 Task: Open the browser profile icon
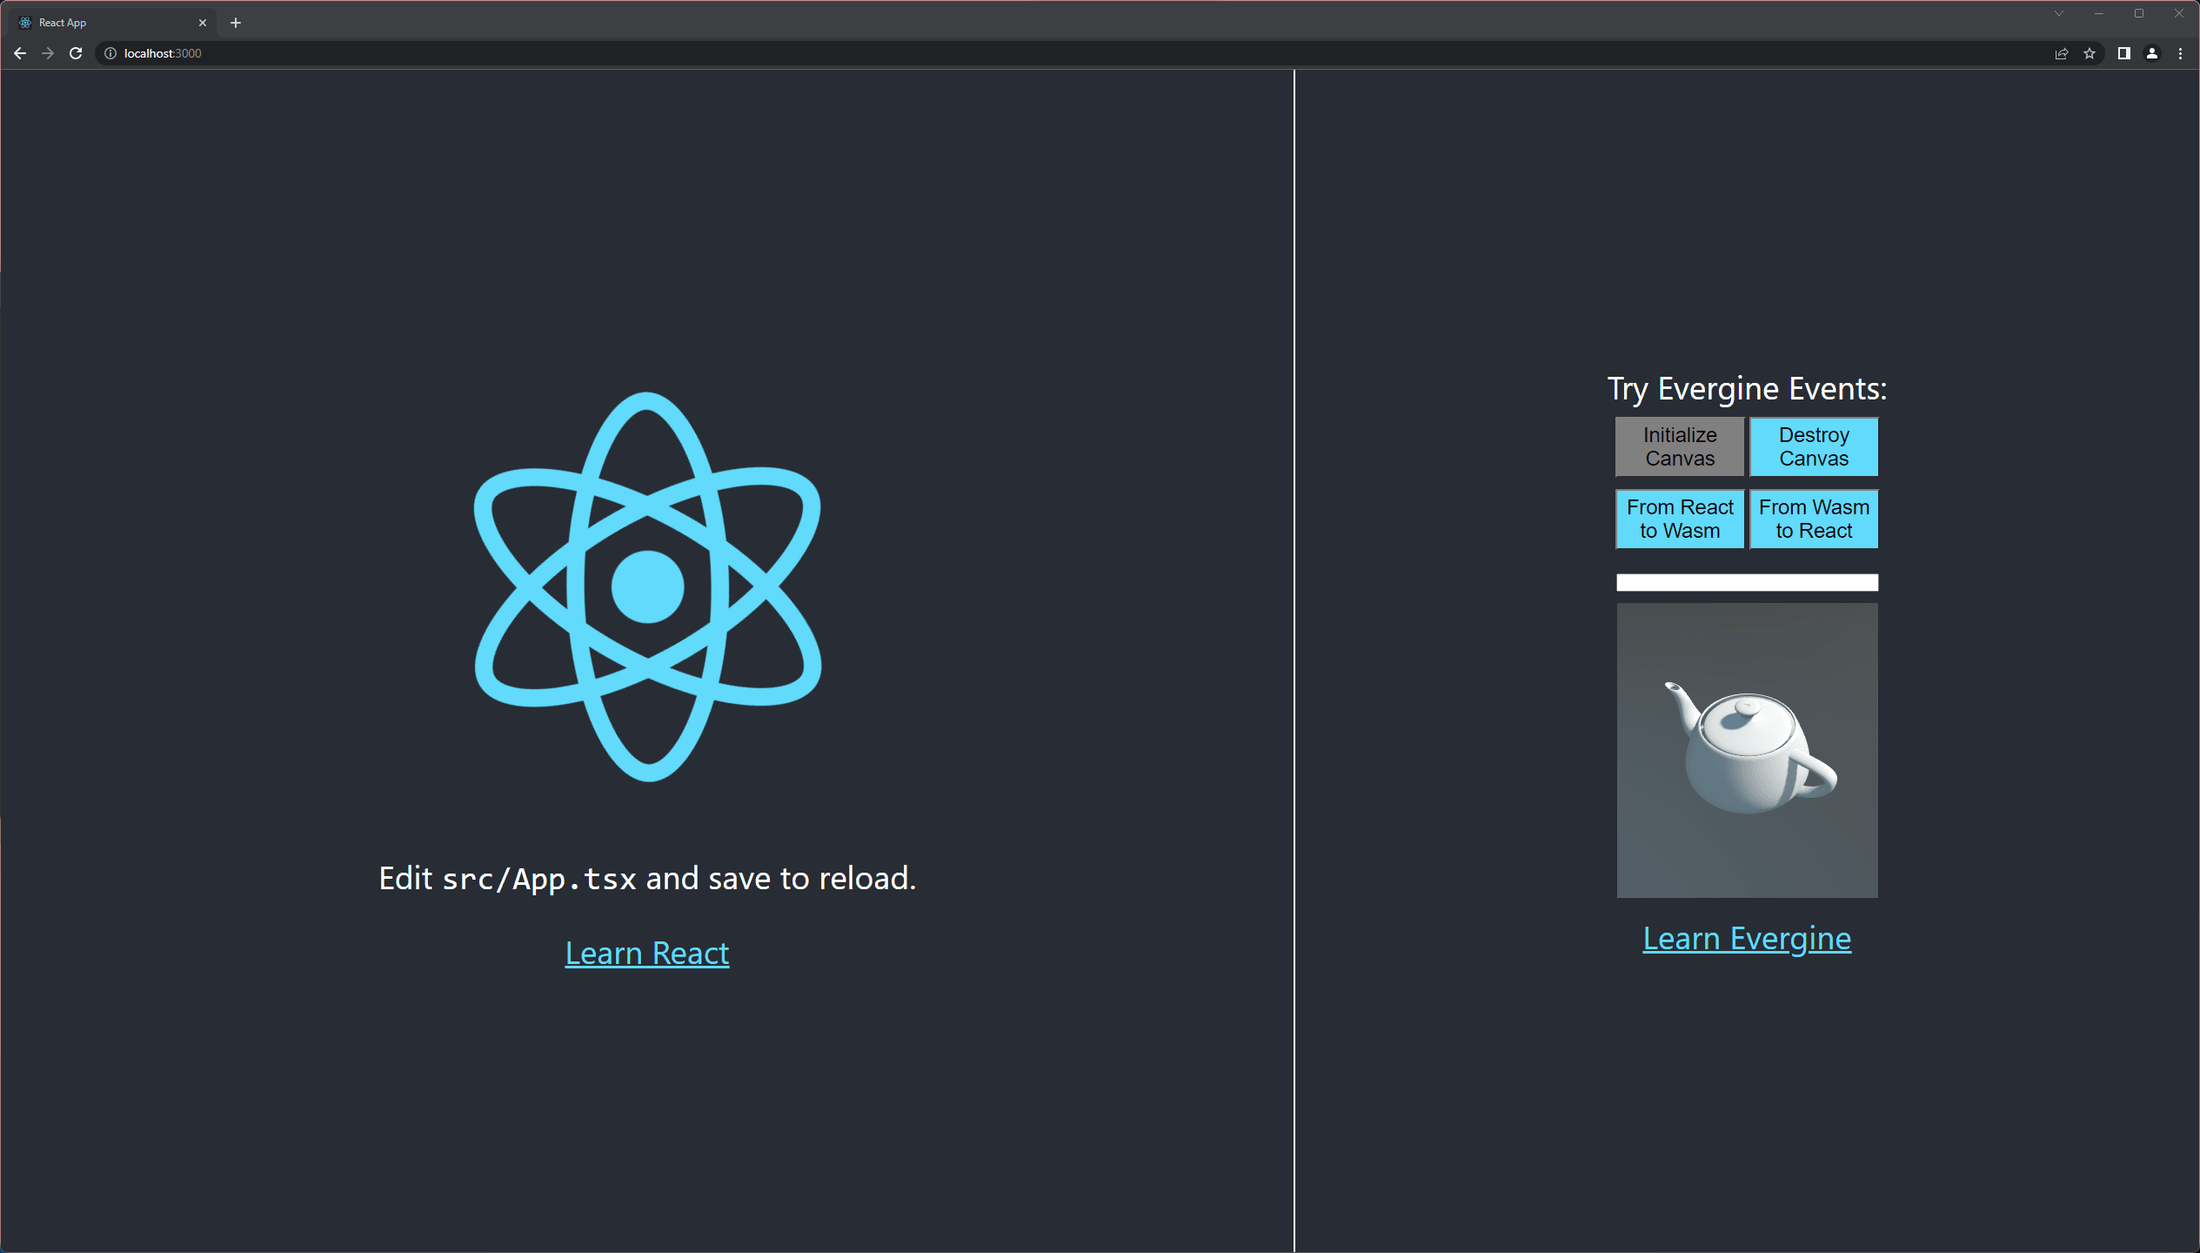pyautogui.click(x=2151, y=53)
